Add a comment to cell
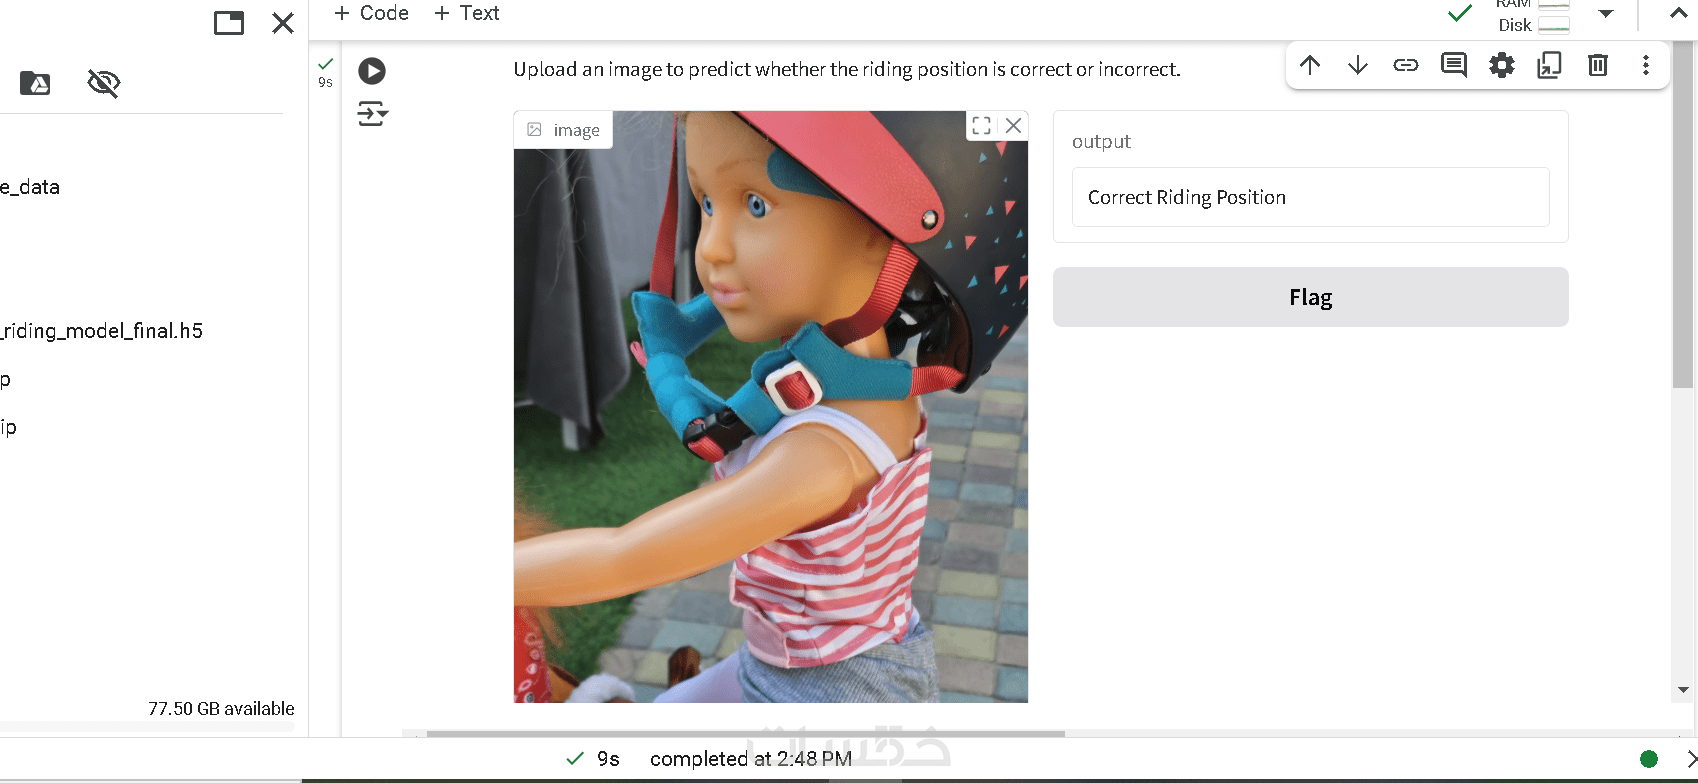1698x783 pixels. click(x=1454, y=65)
